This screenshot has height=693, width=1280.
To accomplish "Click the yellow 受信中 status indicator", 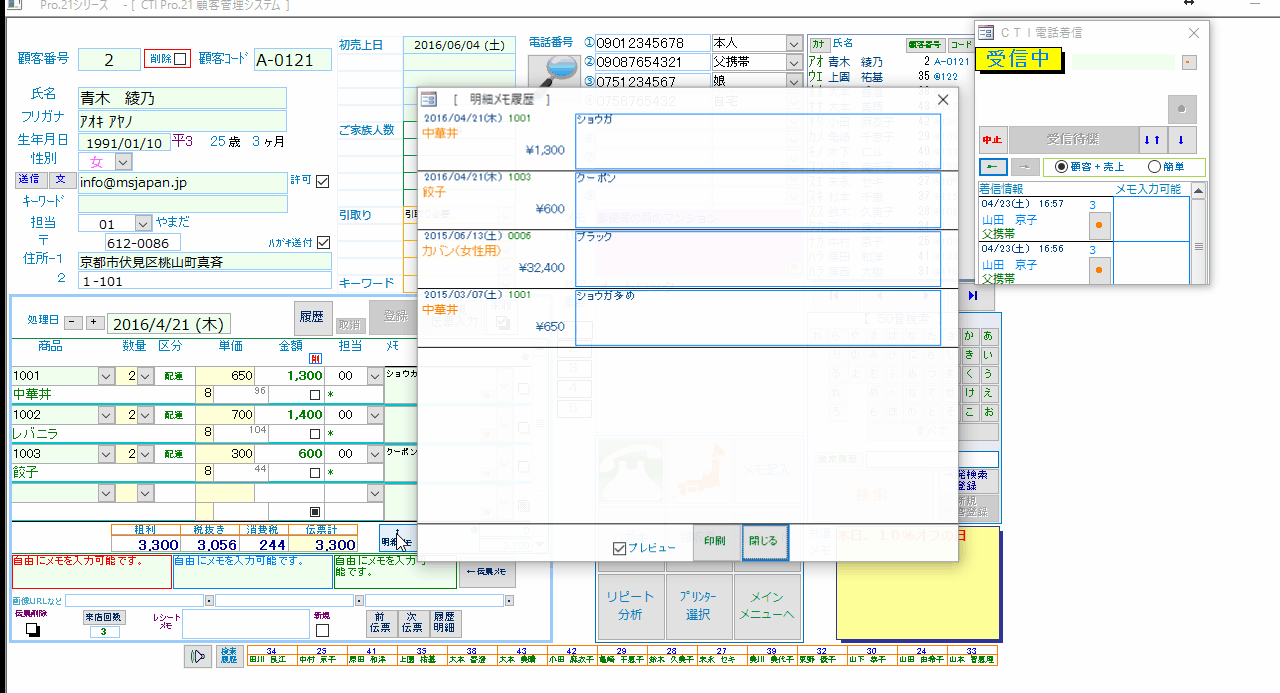I will (x=1019, y=59).
